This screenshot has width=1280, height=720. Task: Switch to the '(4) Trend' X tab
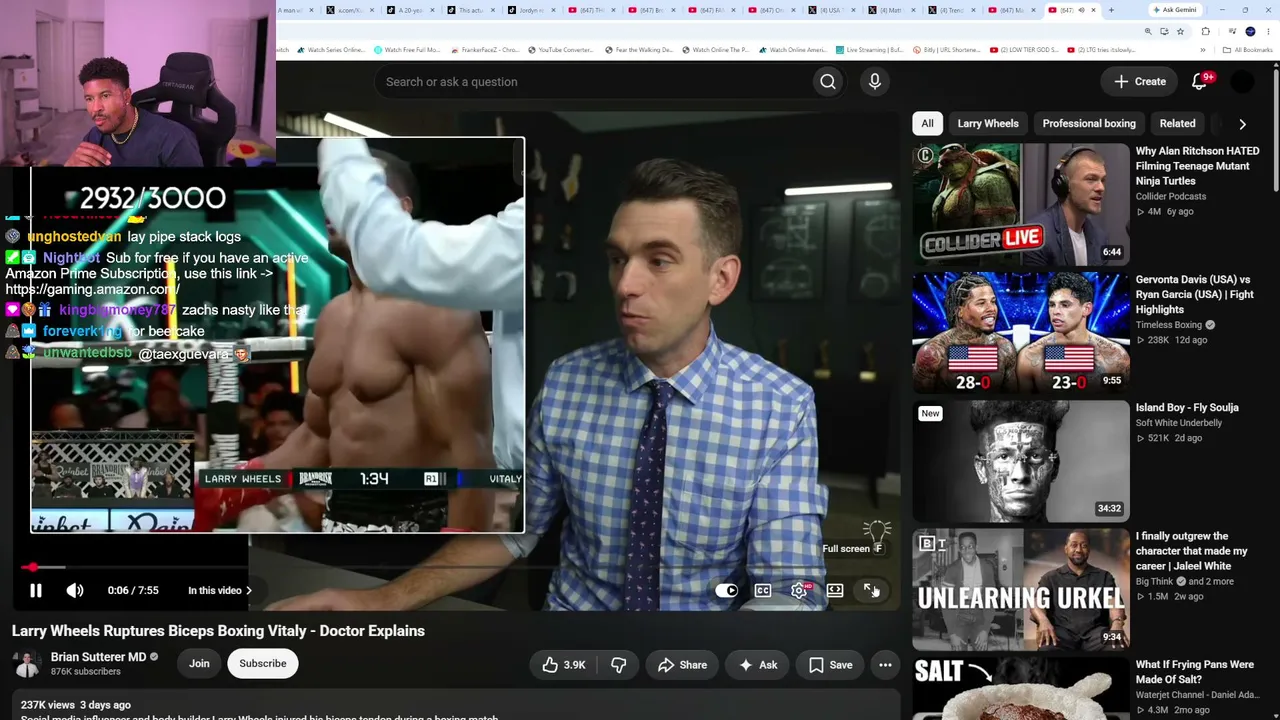(x=950, y=10)
